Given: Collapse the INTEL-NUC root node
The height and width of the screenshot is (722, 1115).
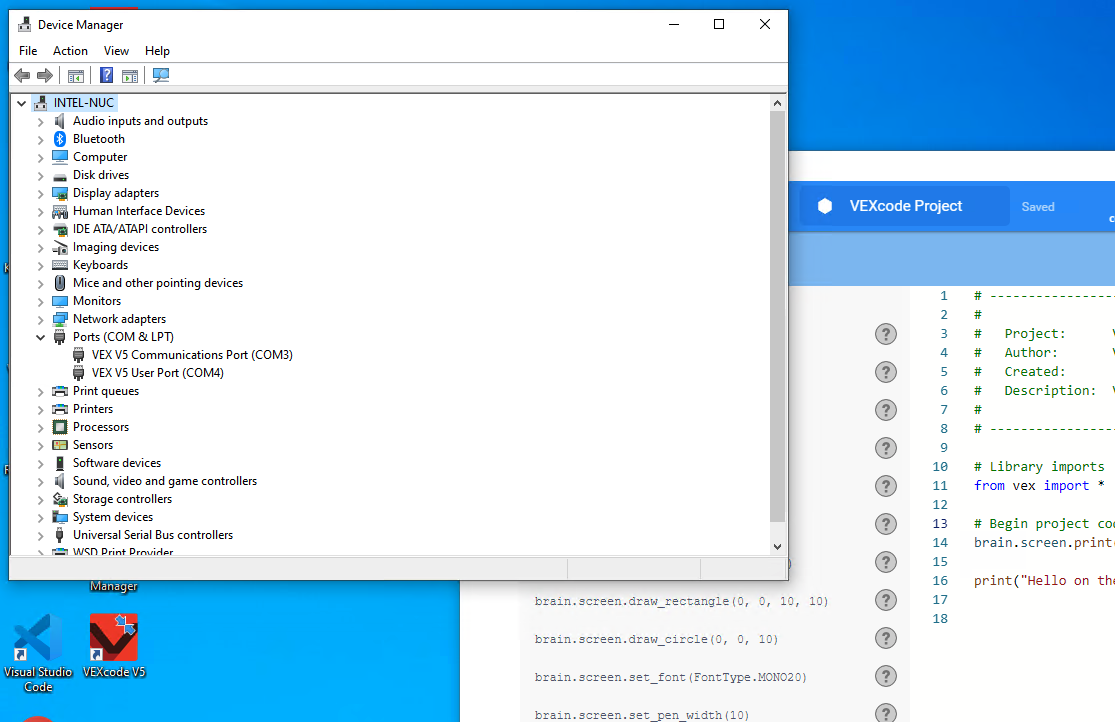Looking at the screenshot, I should click(x=21, y=103).
